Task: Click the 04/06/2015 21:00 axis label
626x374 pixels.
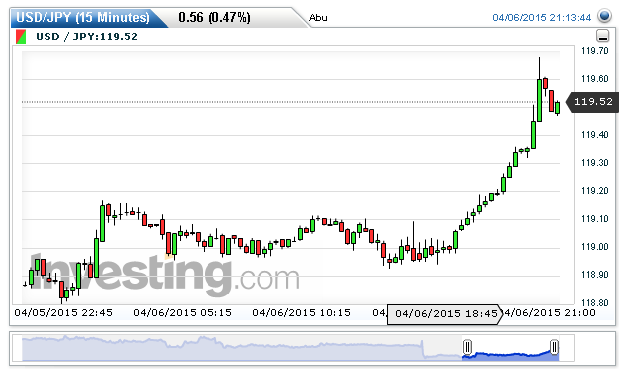Action: click(x=549, y=313)
